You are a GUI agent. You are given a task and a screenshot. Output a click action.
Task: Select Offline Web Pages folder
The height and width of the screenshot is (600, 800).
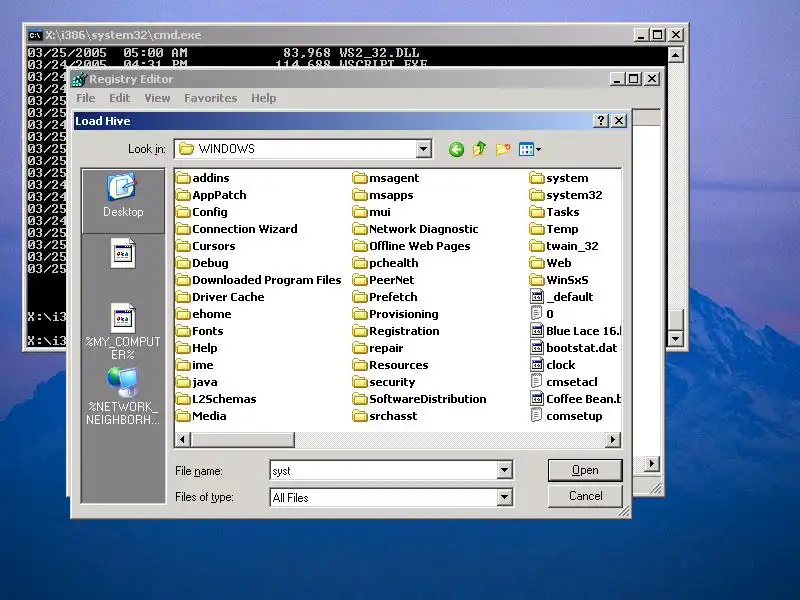pyautogui.click(x=412, y=246)
